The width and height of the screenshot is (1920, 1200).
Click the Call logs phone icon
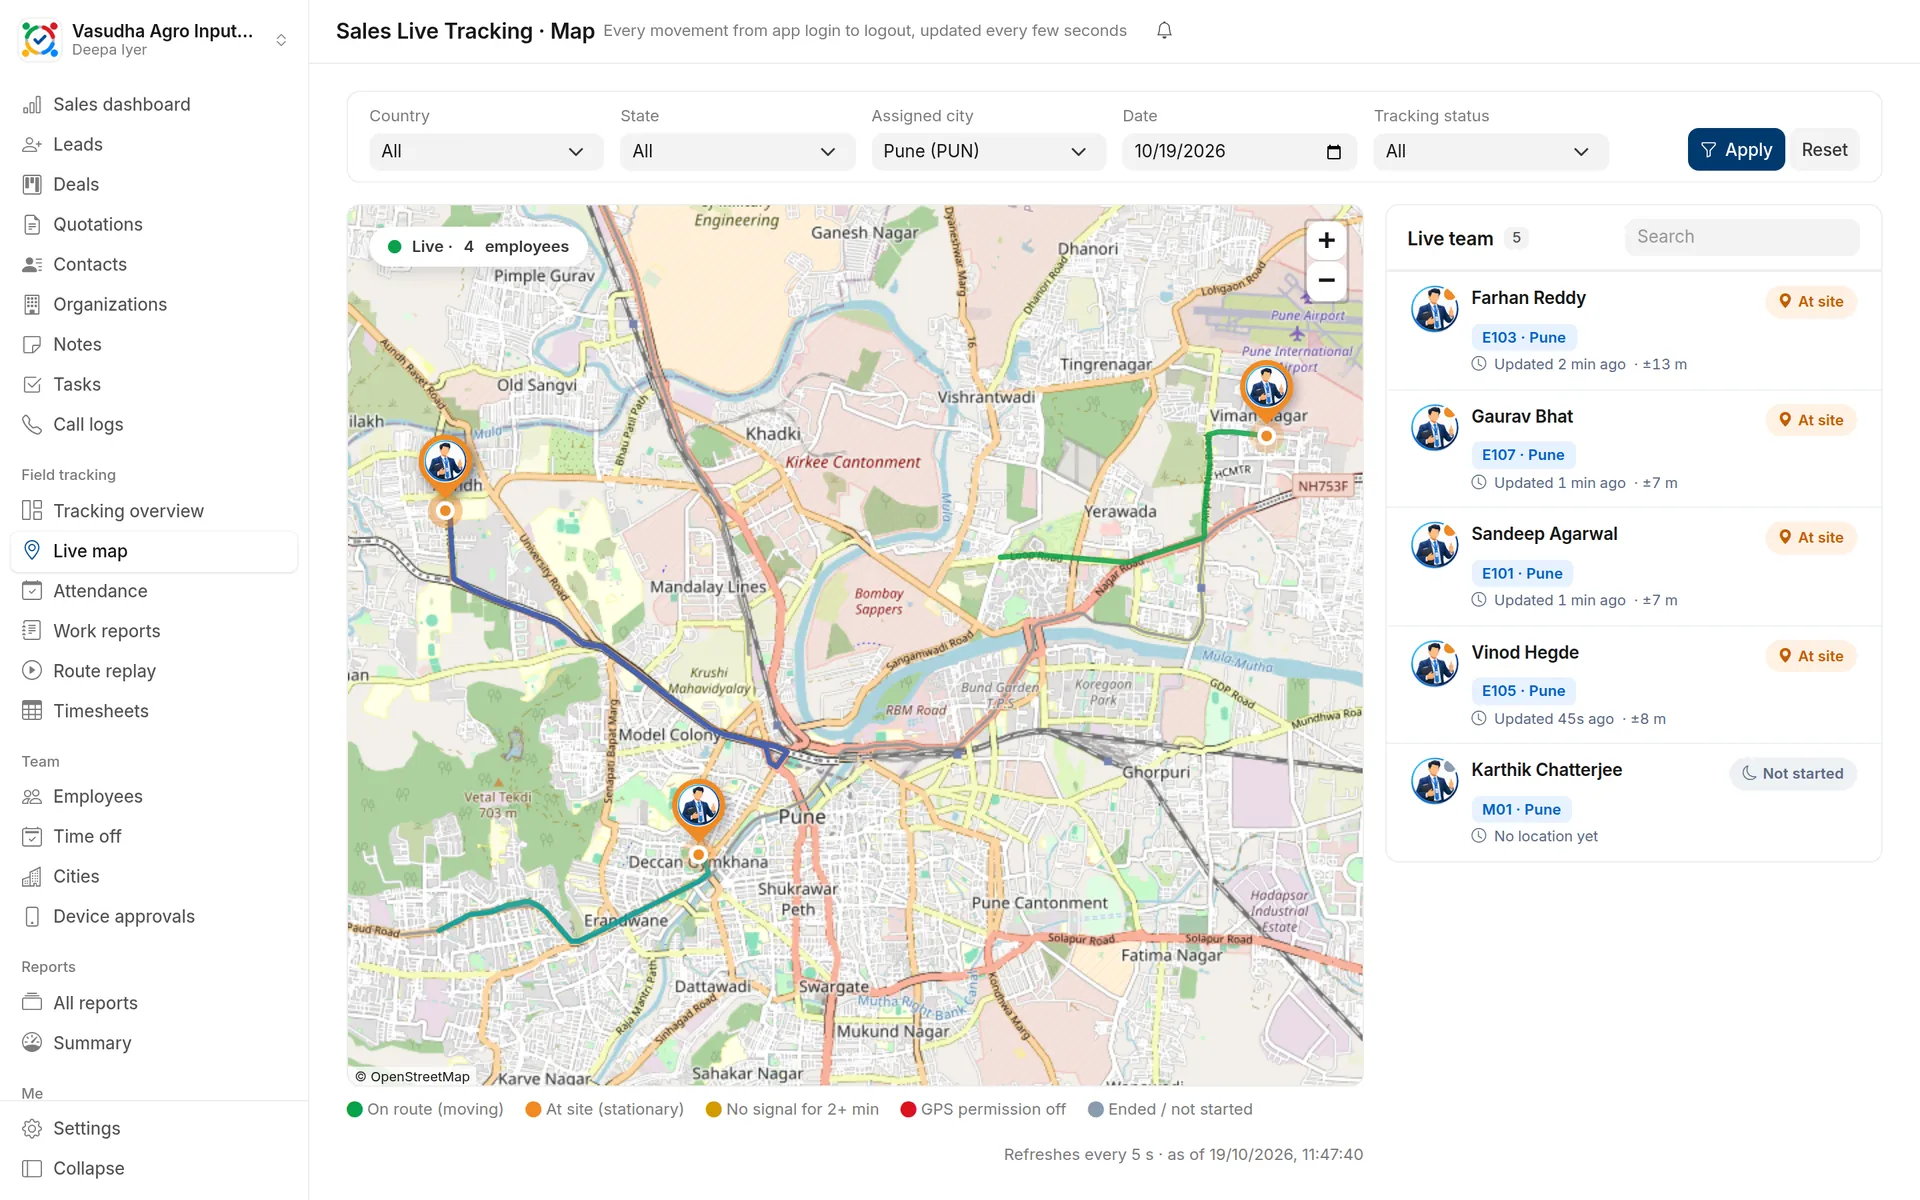pyautogui.click(x=32, y=425)
